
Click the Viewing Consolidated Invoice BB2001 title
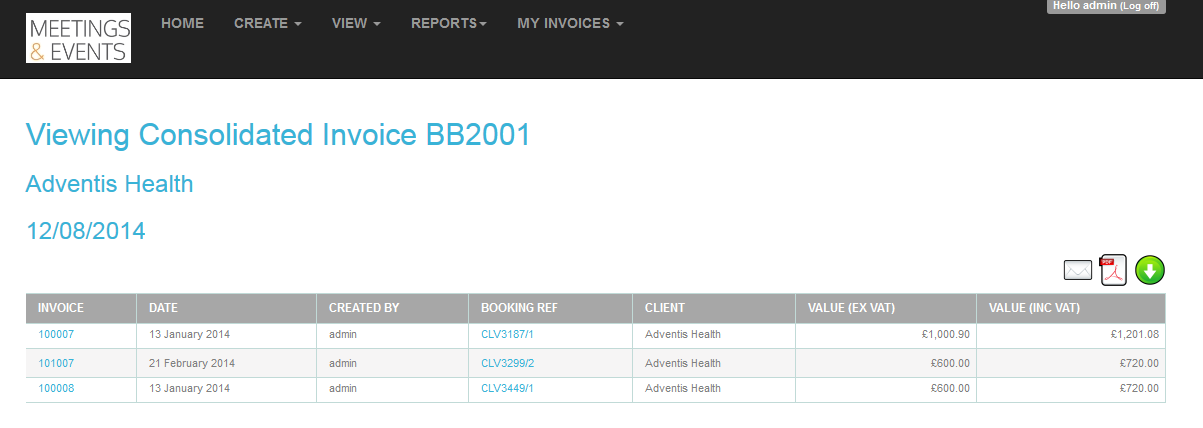coord(278,135)
